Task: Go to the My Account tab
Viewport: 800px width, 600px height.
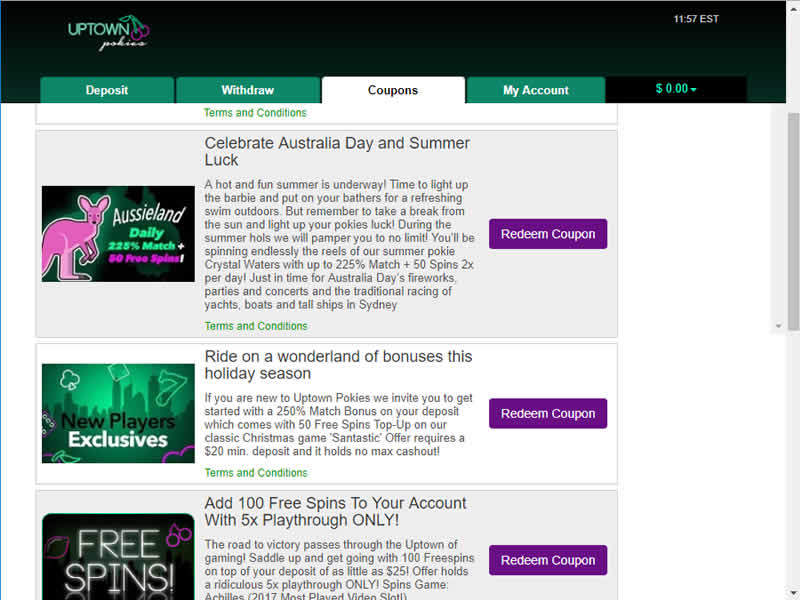Action: click(x=536, y=90)
